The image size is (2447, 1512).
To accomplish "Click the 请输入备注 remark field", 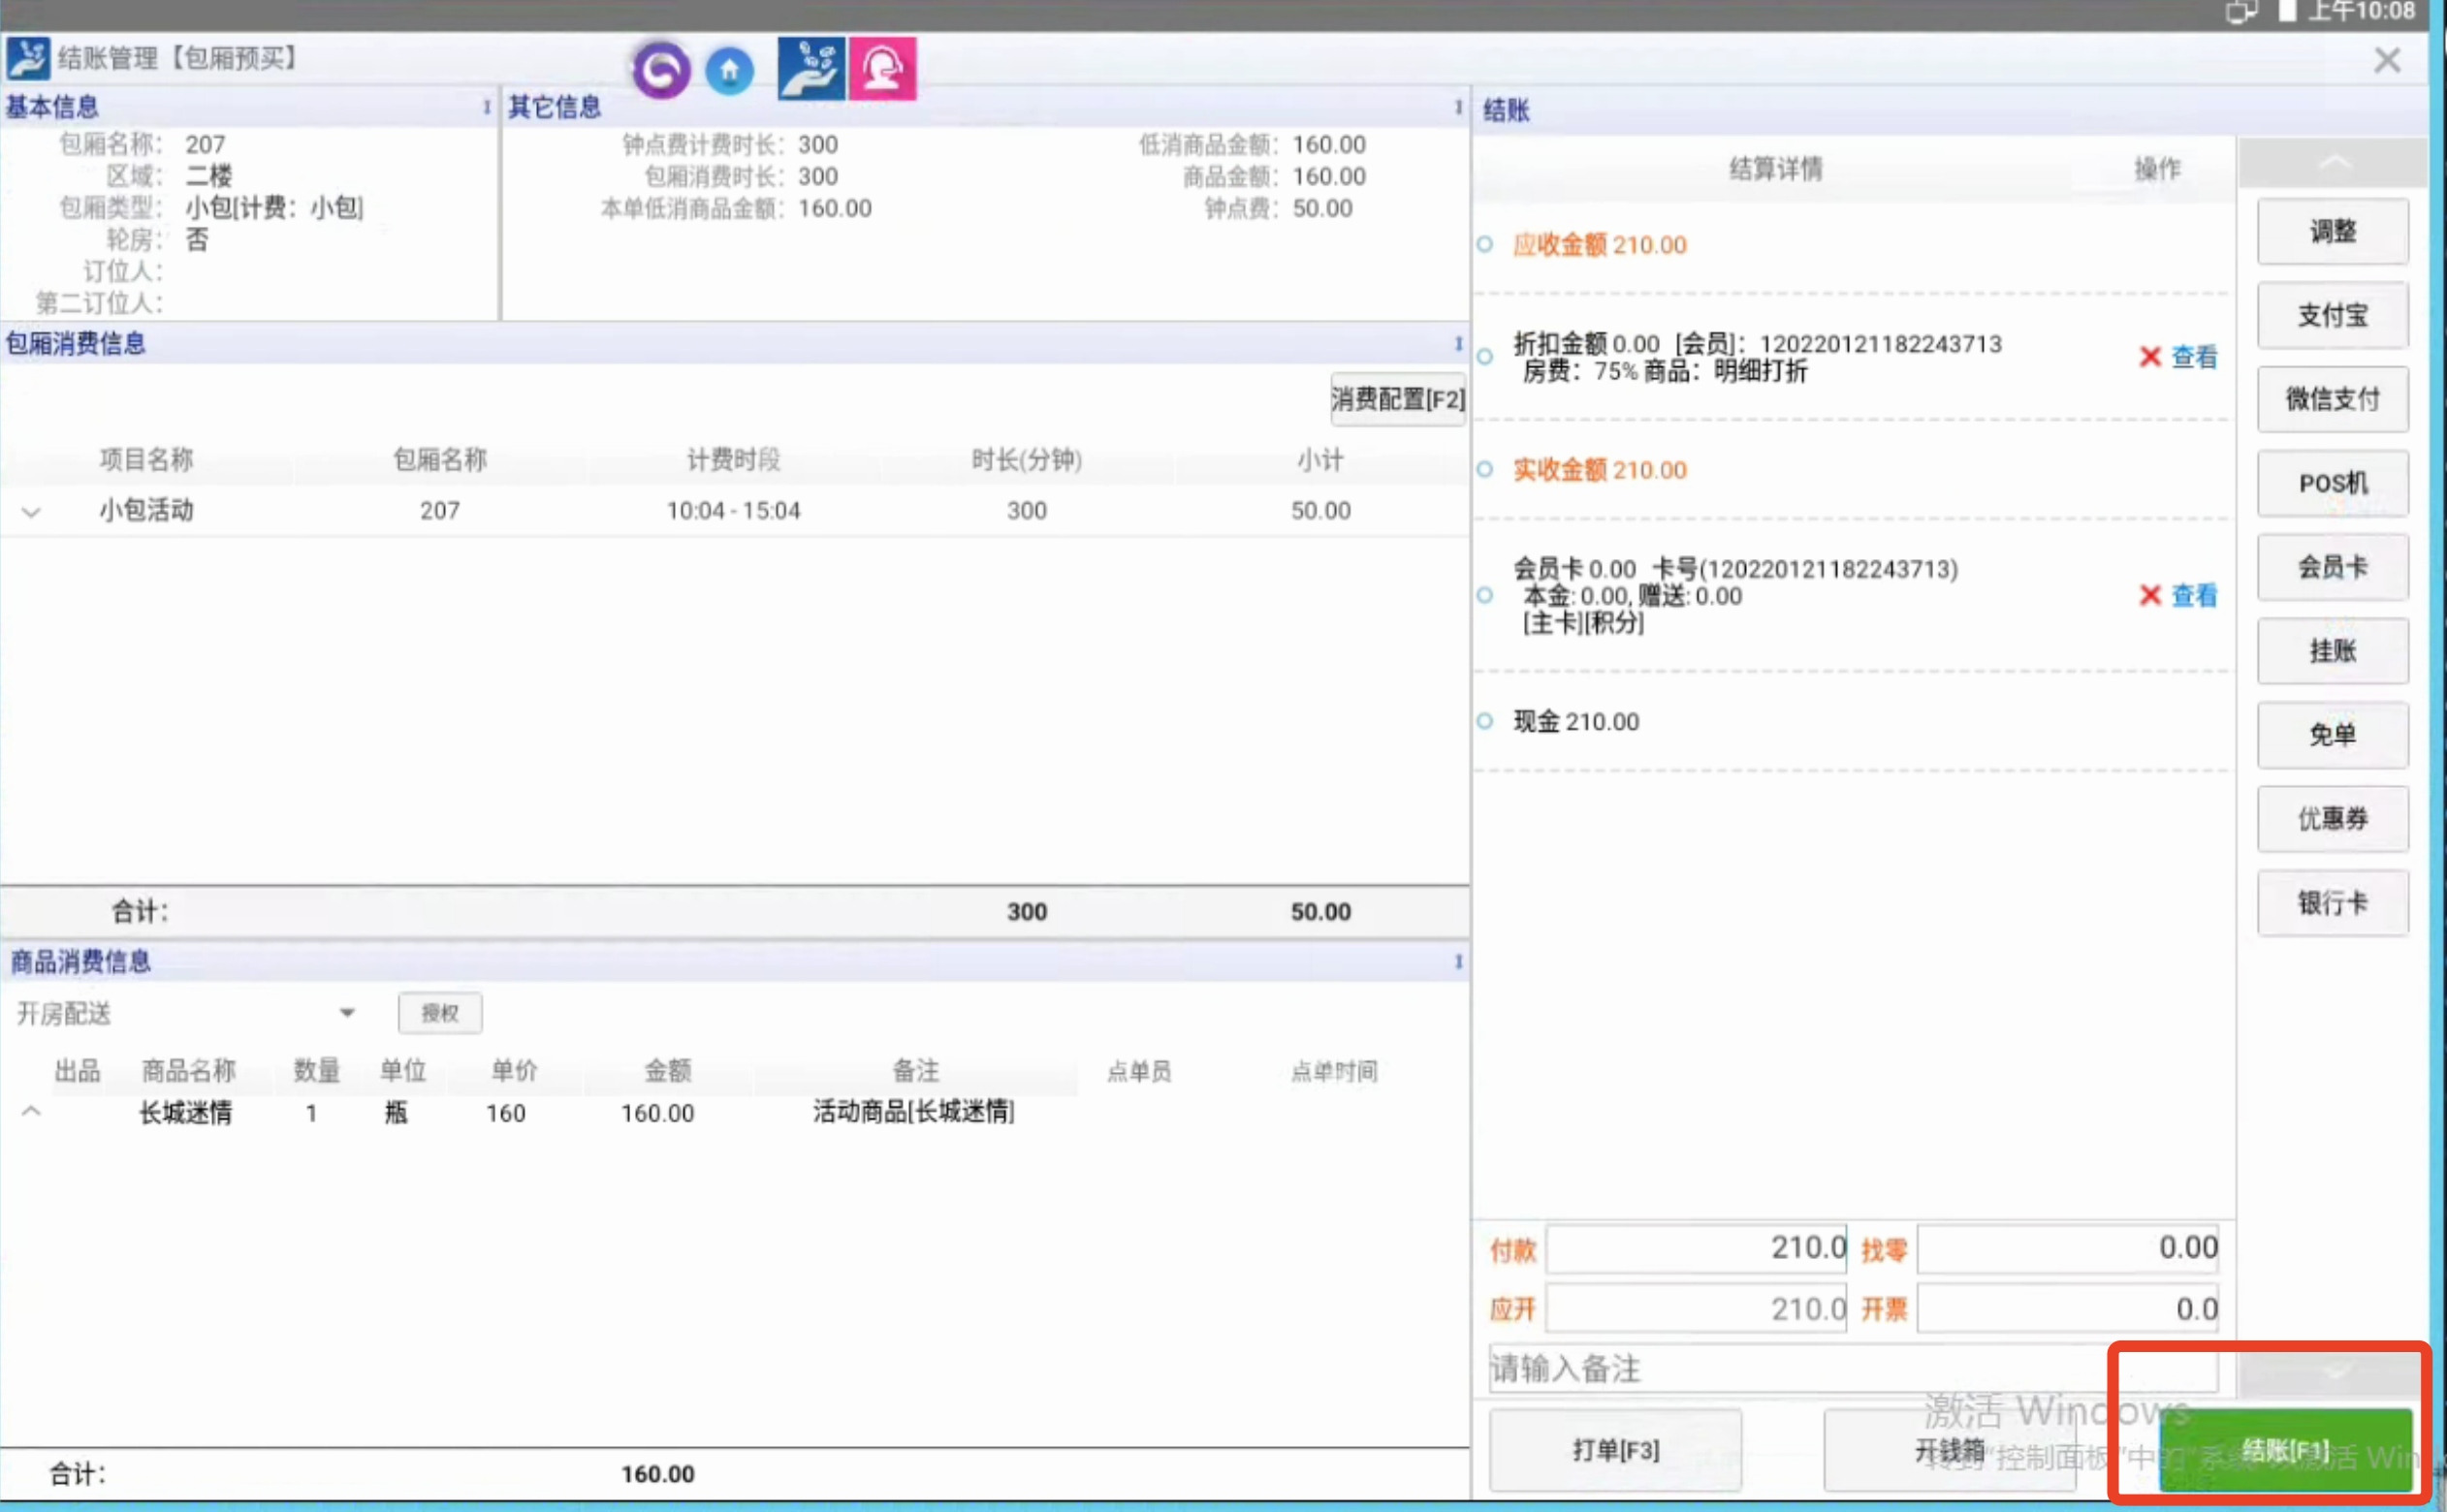I will (x=1853, y=1370).
